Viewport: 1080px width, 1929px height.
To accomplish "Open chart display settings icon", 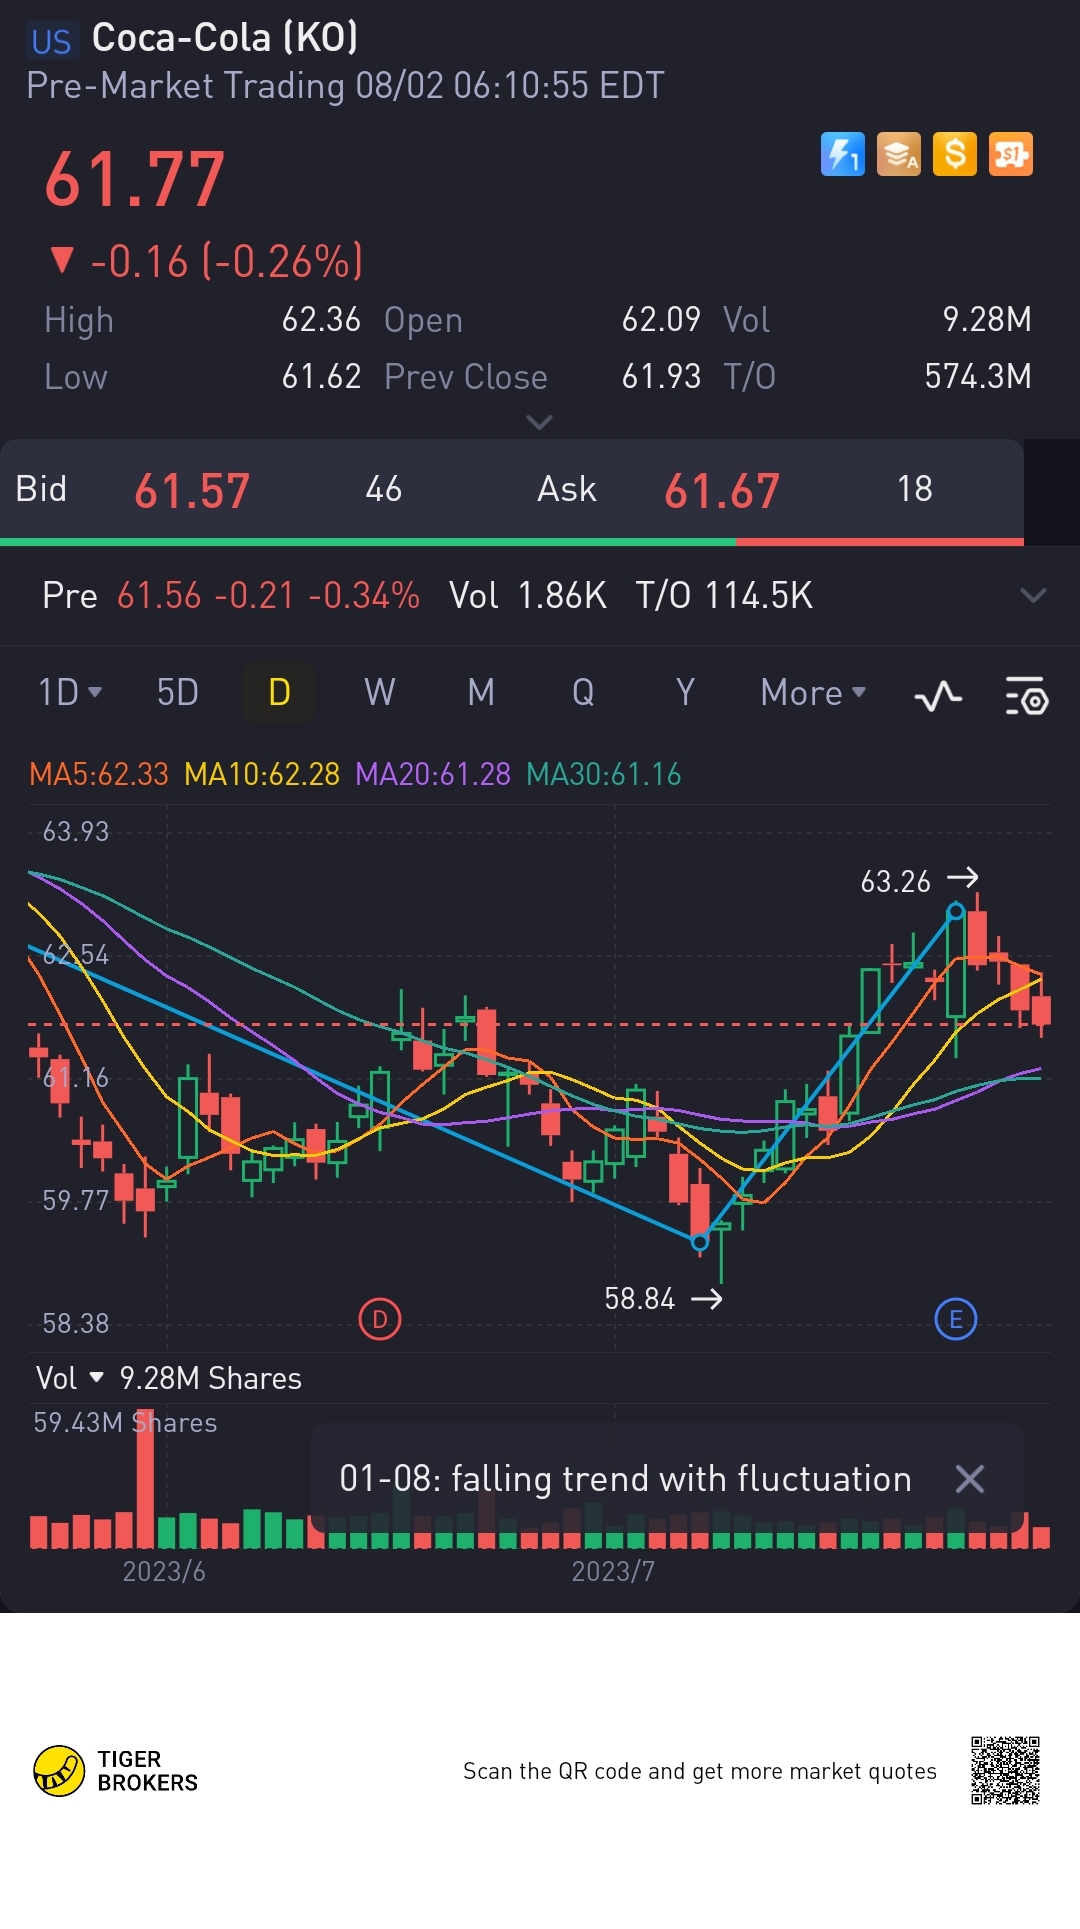I will click(1026, 695).
